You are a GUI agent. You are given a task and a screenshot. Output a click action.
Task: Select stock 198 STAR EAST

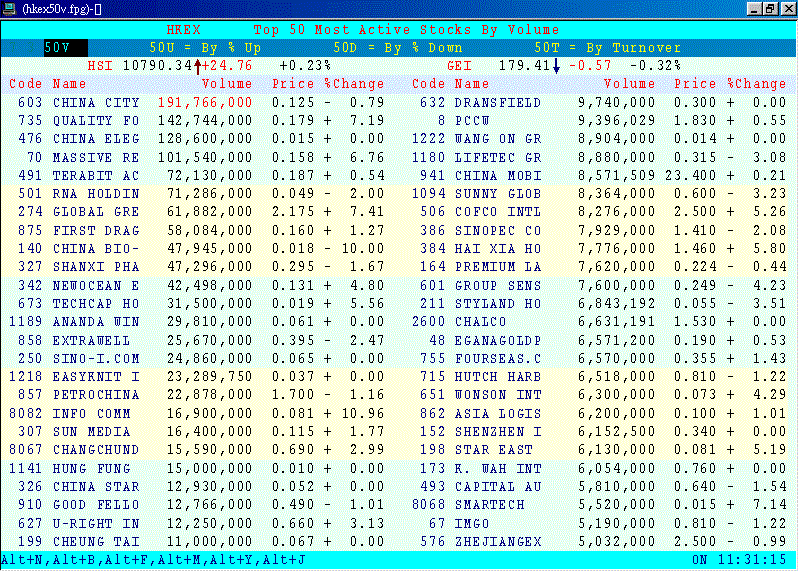point(599,450)
